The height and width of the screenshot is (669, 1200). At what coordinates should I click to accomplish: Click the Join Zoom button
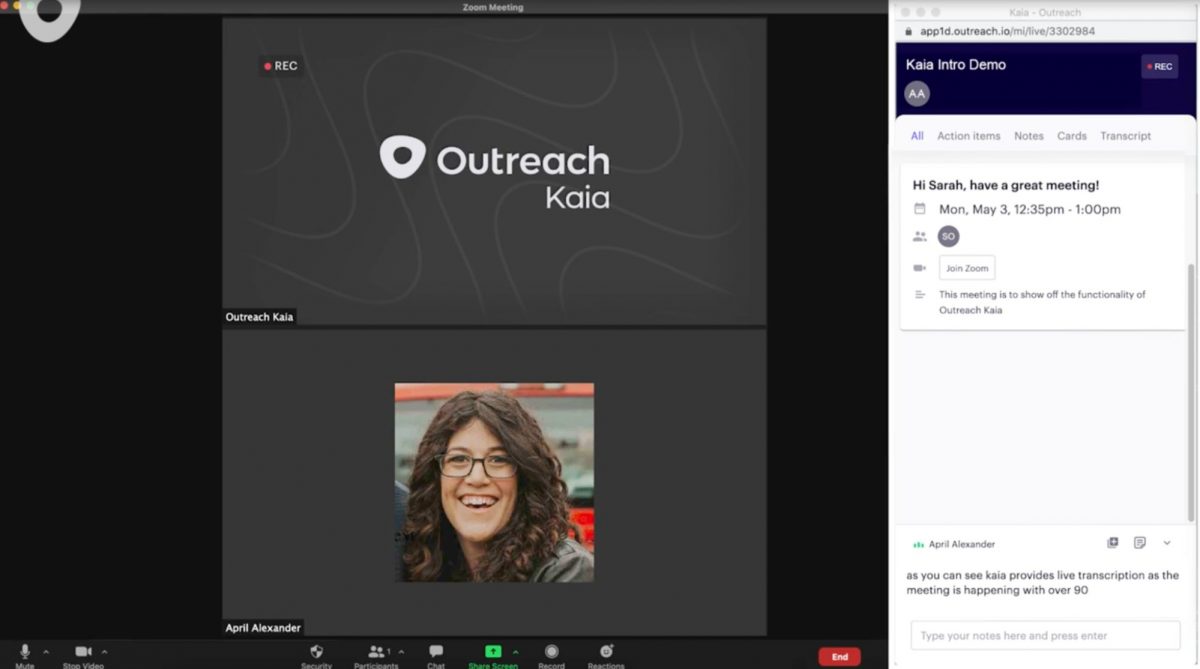[966, 268]
